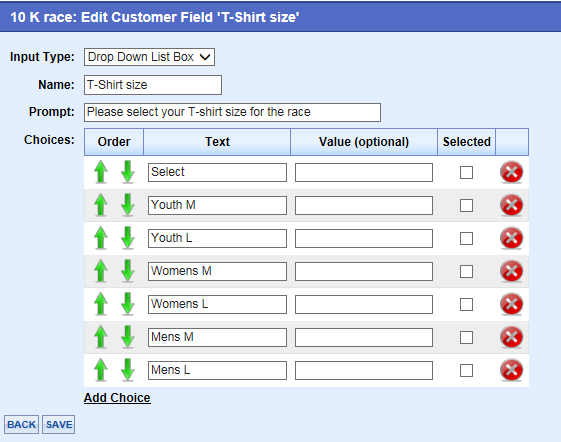Move Womens M choice up

tap(101, 271)
